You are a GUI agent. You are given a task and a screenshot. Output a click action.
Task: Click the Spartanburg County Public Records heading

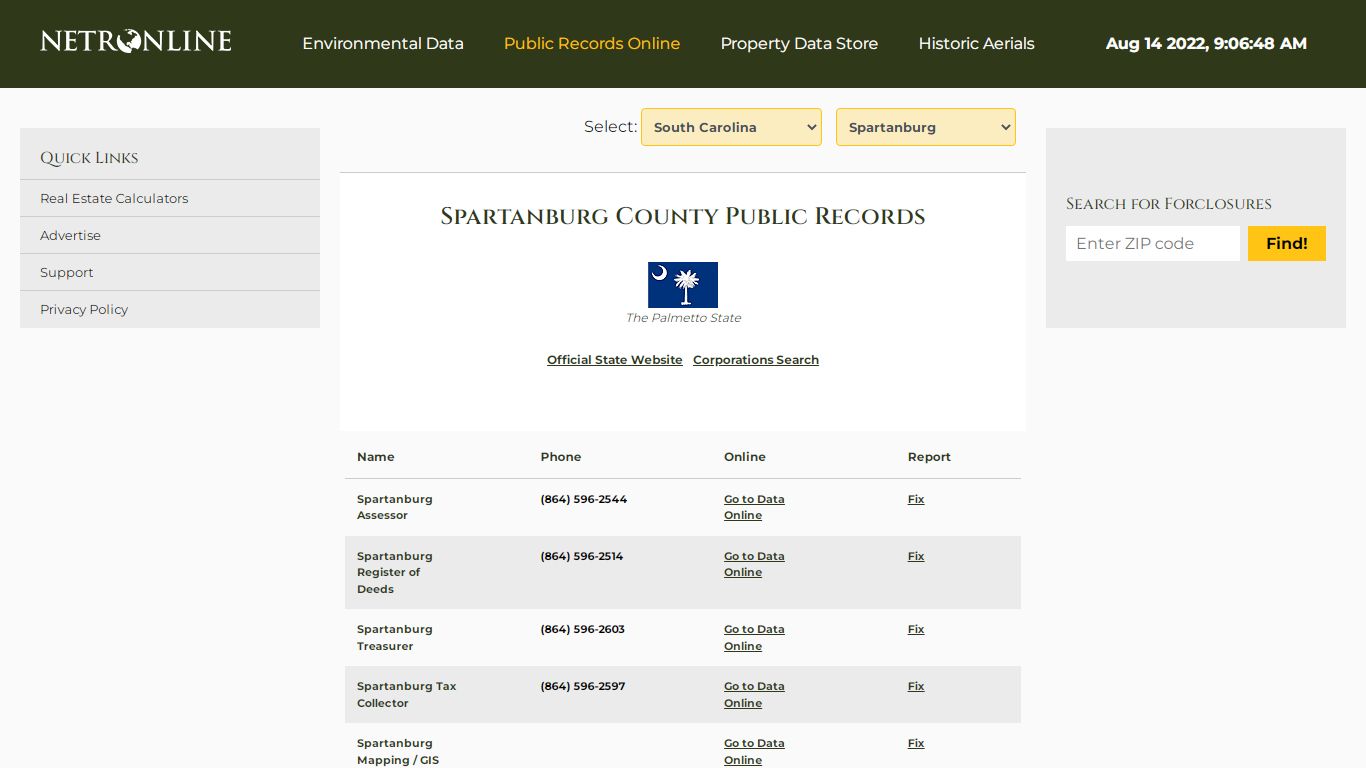pos(683,216)
